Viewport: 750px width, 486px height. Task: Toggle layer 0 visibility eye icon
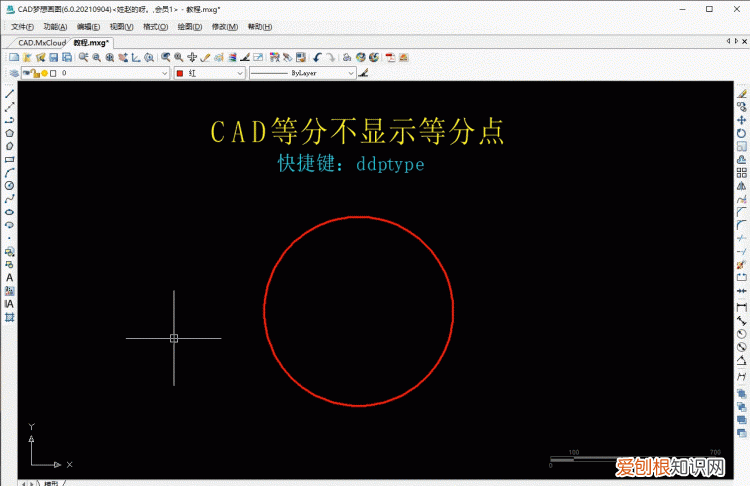coord(26,73)
